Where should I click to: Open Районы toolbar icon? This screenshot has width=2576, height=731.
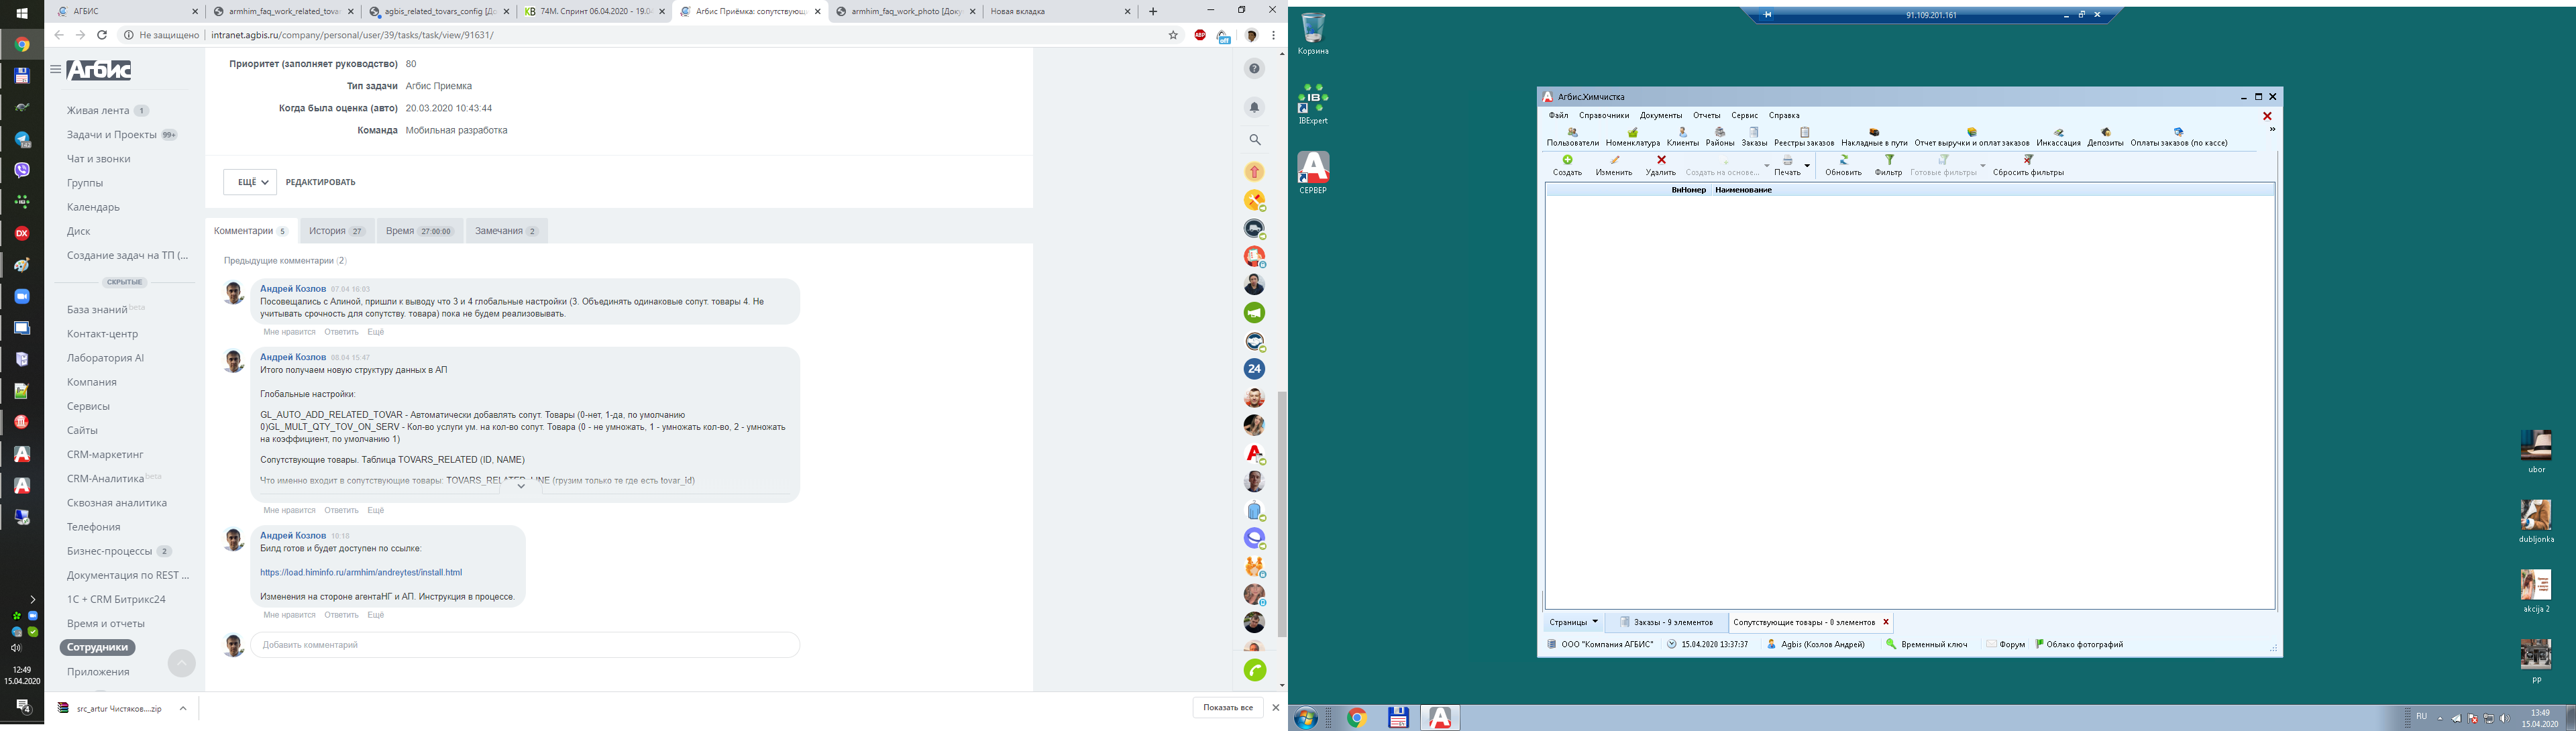[x=1720, y=138]
